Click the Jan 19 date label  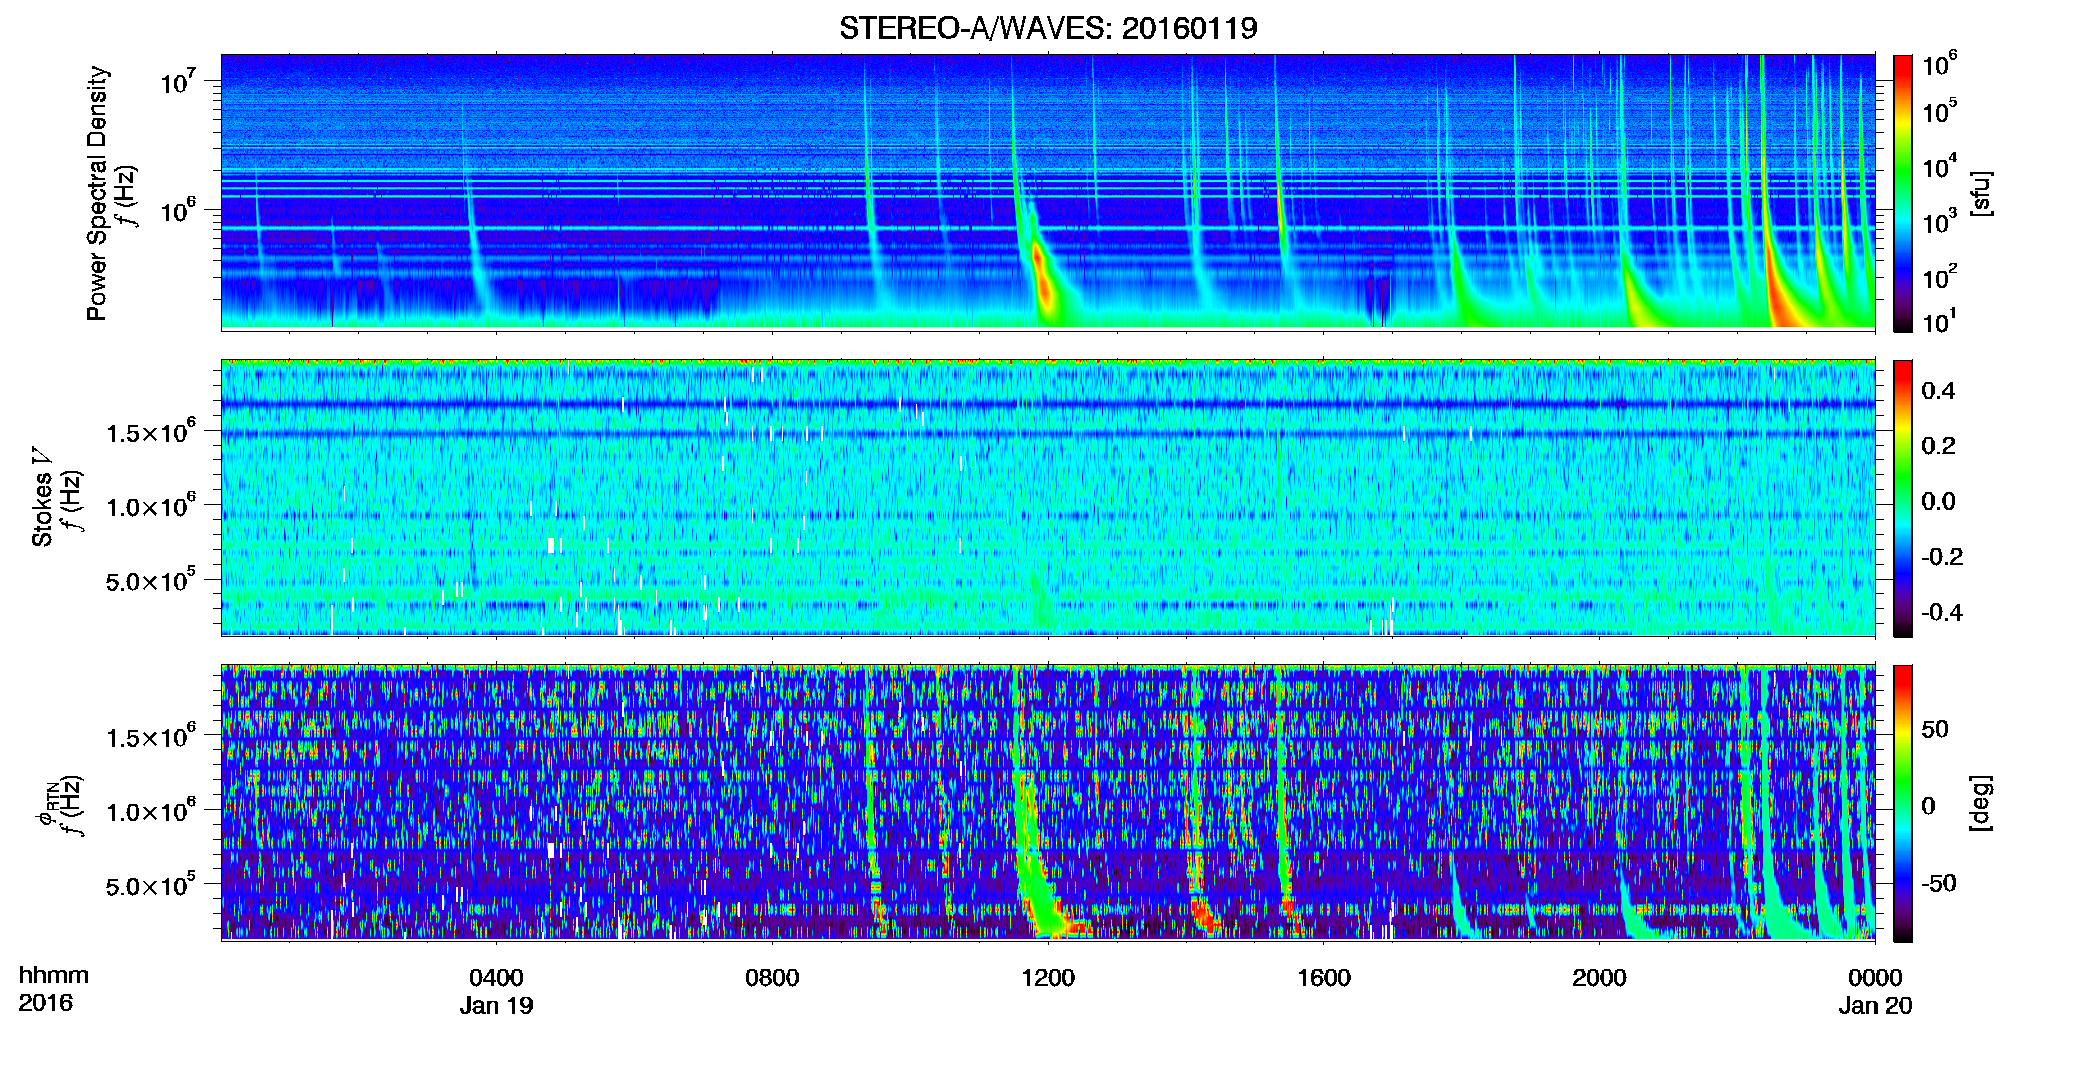pos(496,1005)
